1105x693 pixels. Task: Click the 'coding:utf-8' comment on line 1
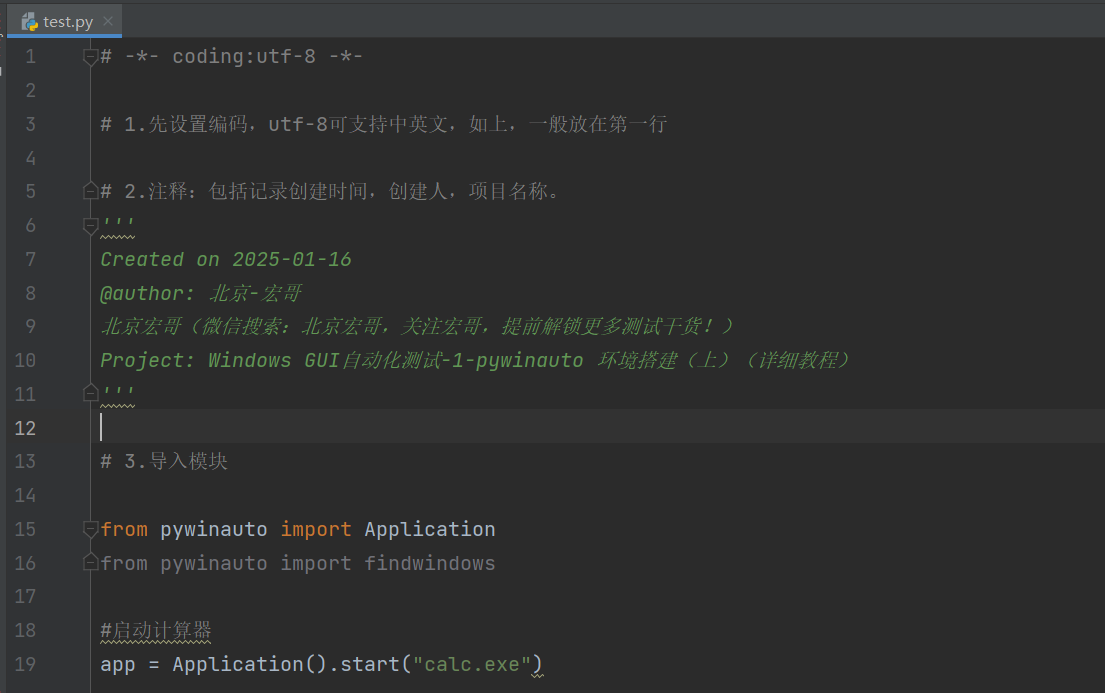tap(243, 57)
